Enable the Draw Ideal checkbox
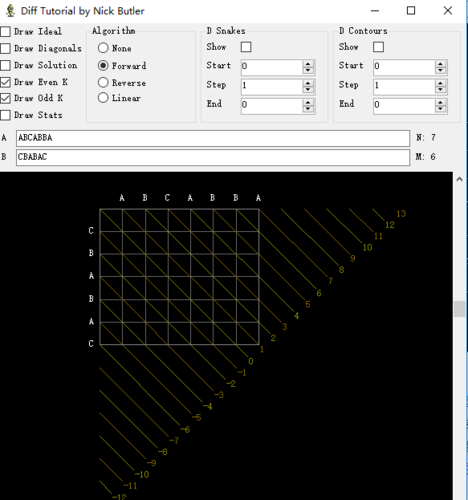Image resolution: width=468 pixels, height=500 pixels. tap(5, 32)
